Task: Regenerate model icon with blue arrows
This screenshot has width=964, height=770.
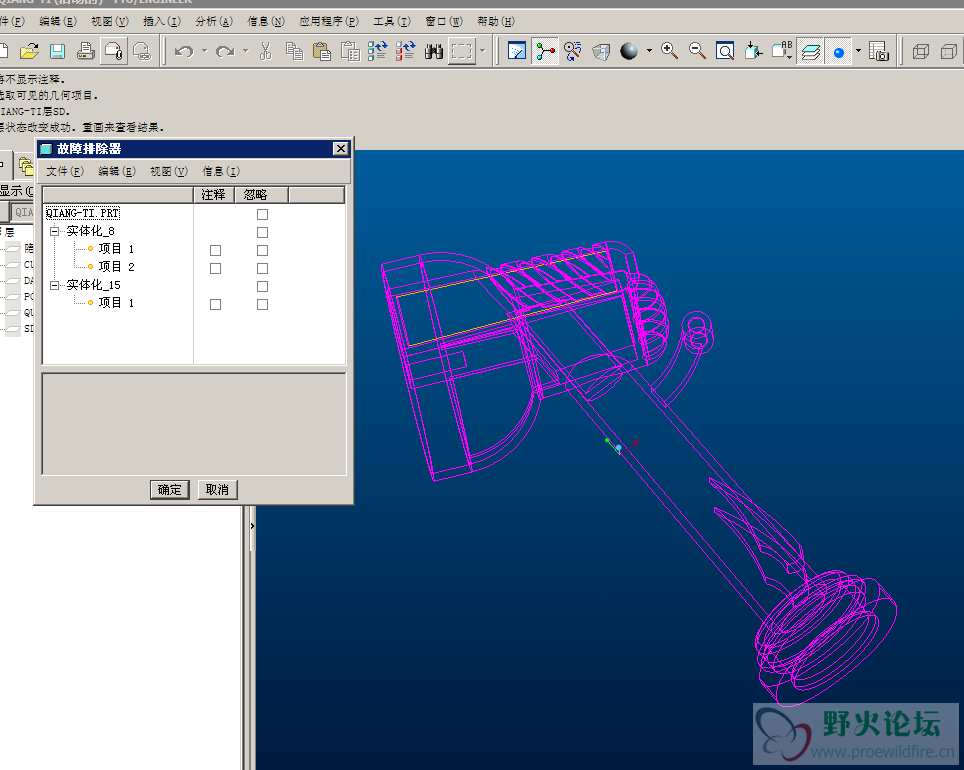Action: 377,51
